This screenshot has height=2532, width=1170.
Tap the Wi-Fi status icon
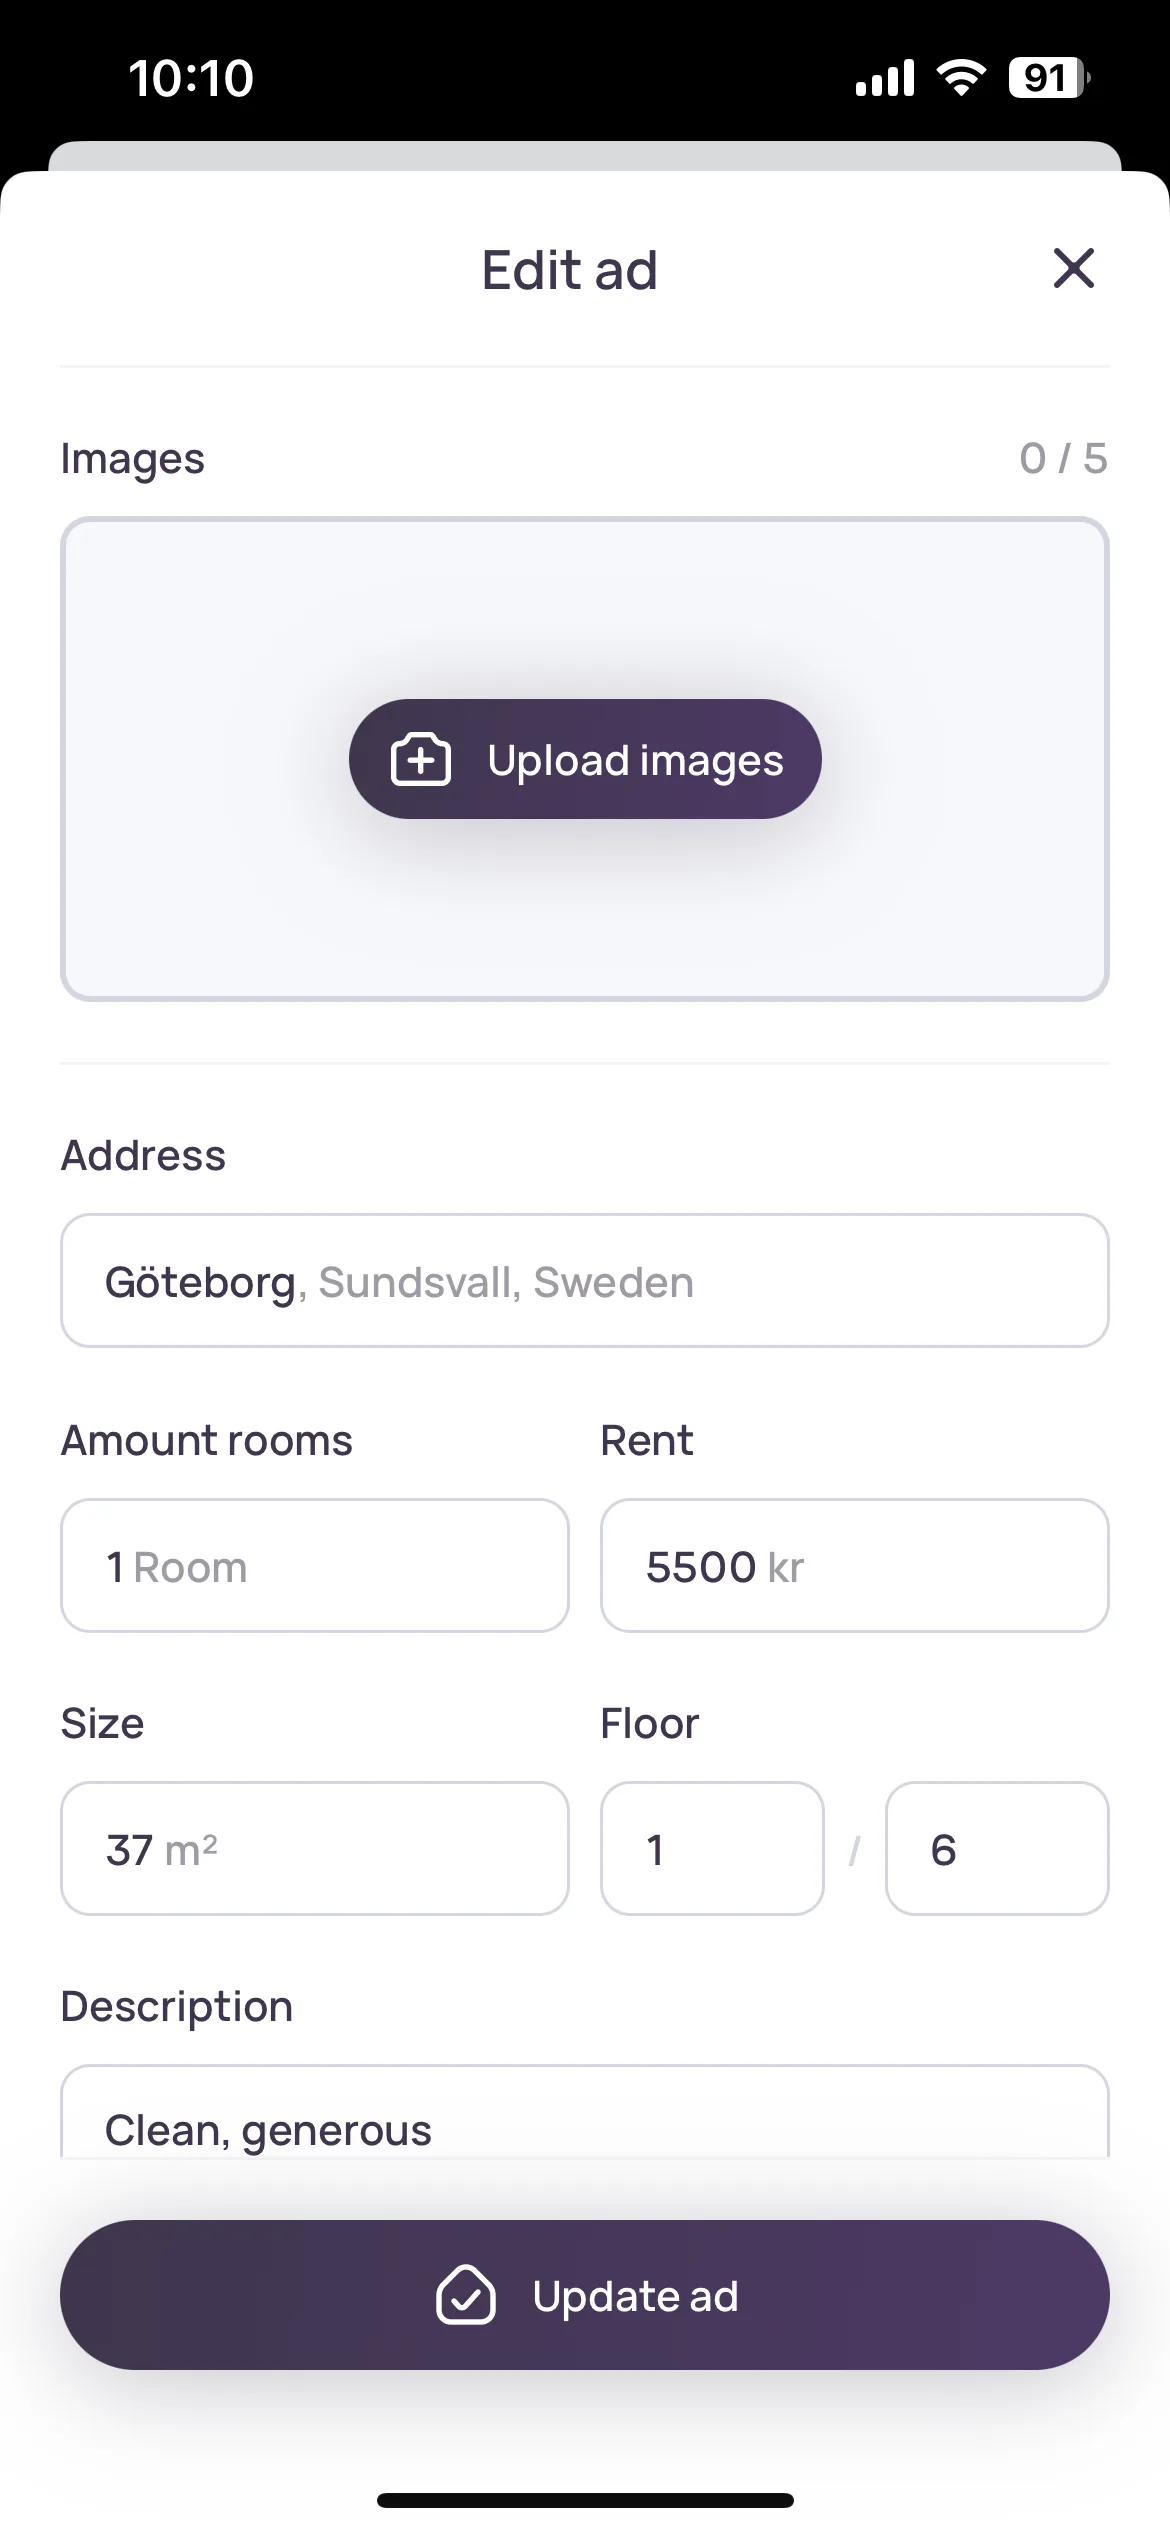coord(961,77)
